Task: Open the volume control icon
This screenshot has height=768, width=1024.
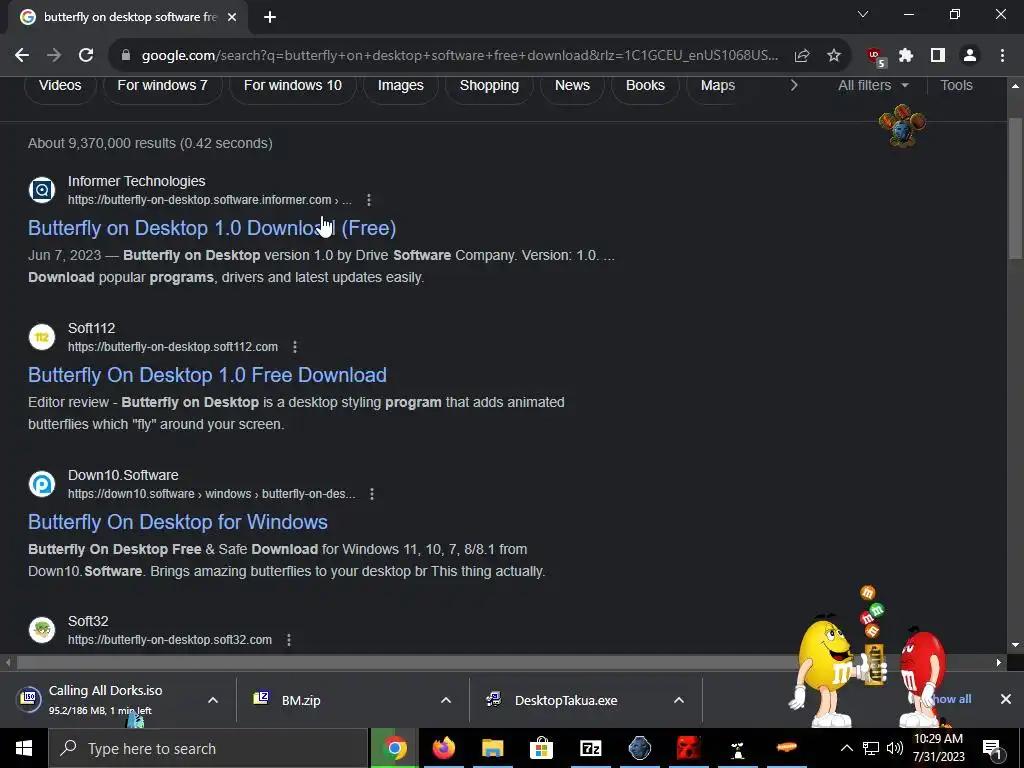Action: click(x=895, y=748)
